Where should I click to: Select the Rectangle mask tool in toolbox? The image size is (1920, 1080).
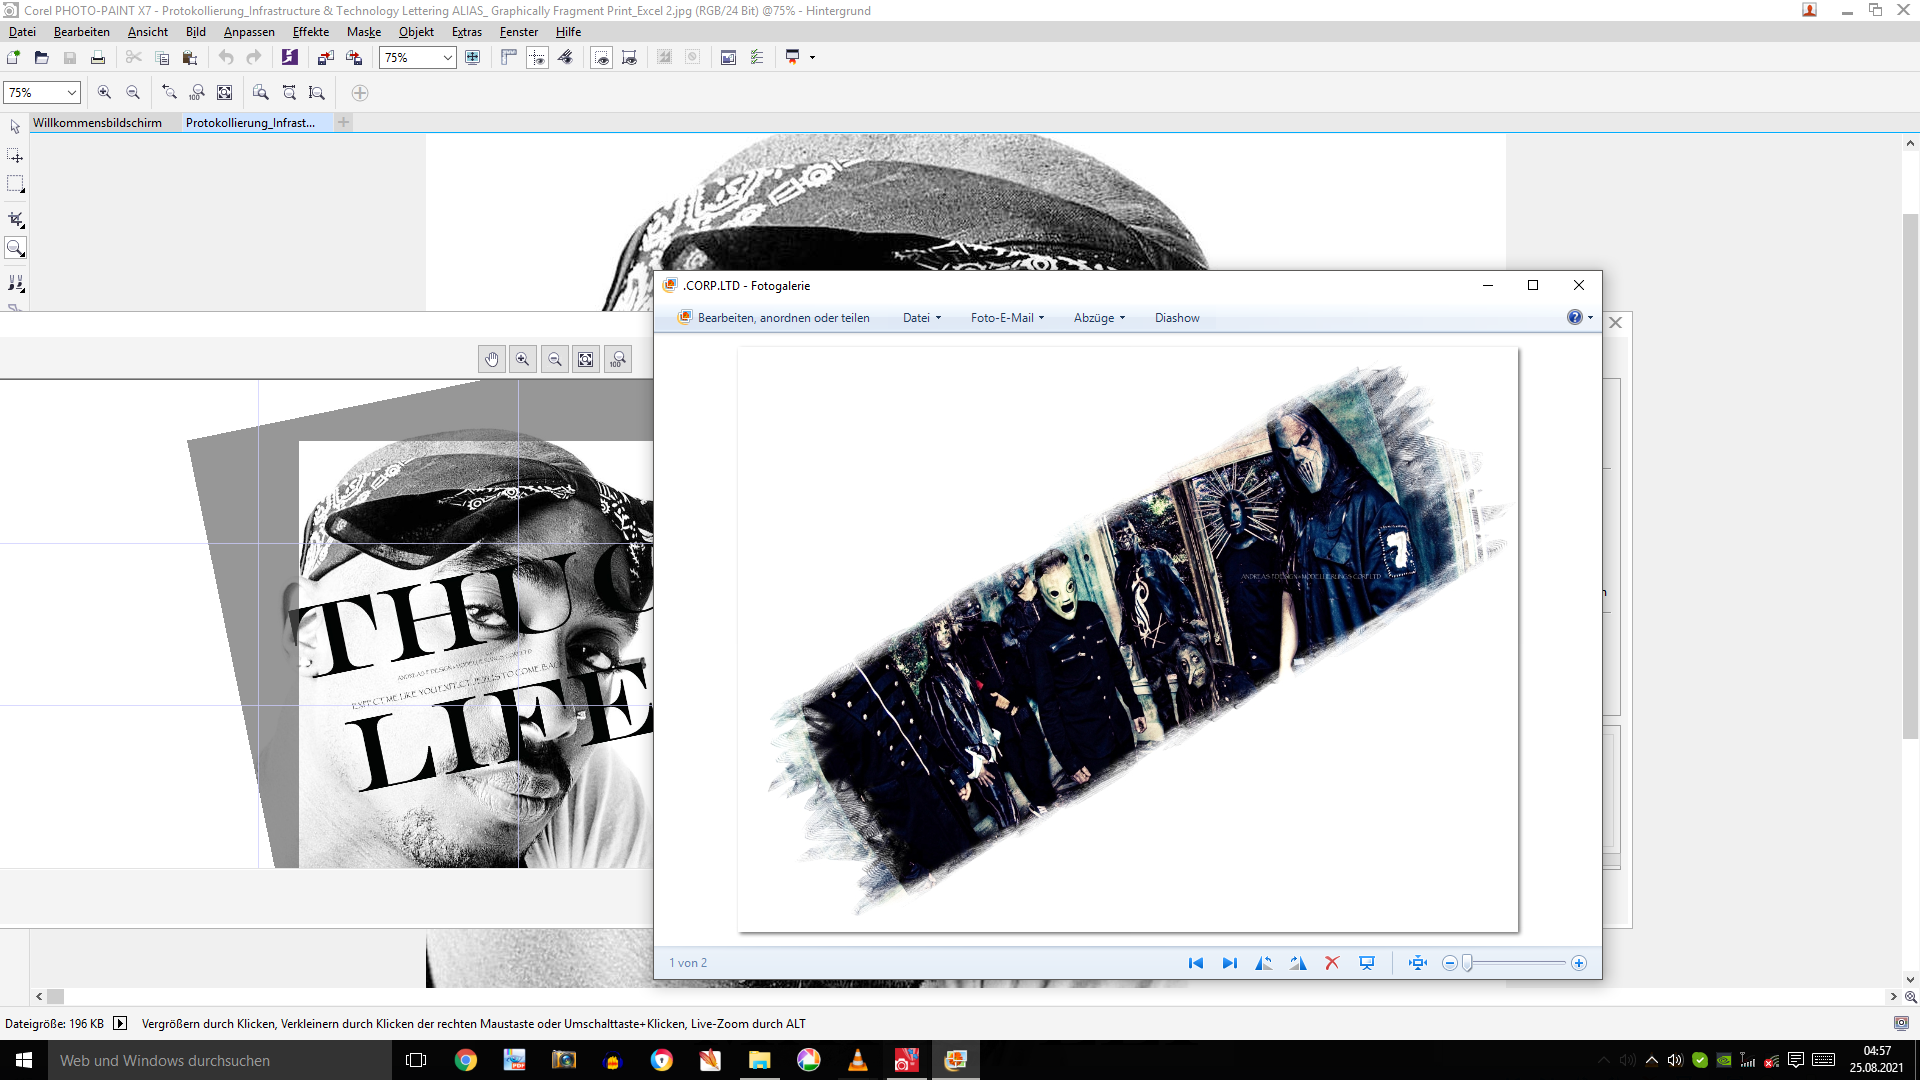coord(15,184)
